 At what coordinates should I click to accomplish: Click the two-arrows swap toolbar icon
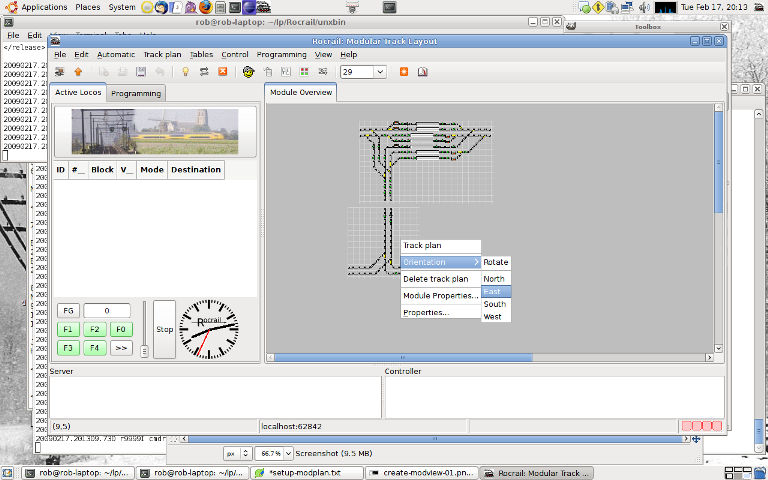(204, 72)
